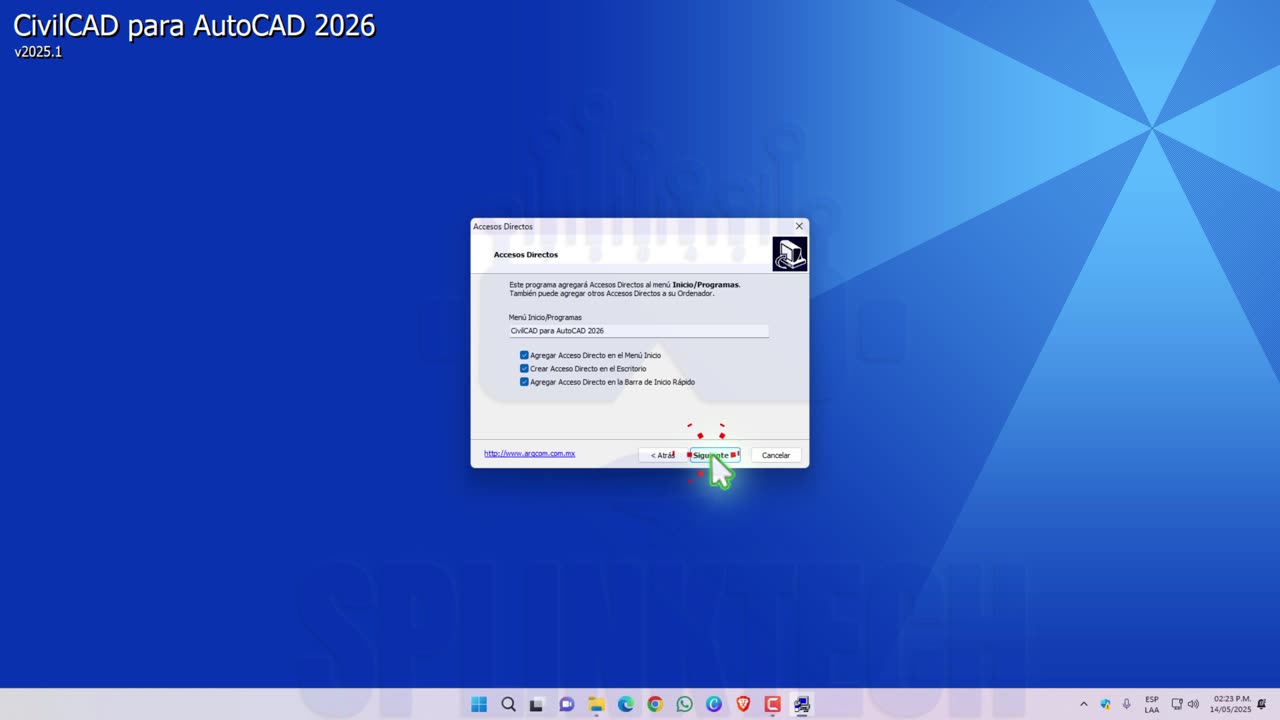Continue with the Siguiente button
The image size is (1280, 720).
coord(714,455)
